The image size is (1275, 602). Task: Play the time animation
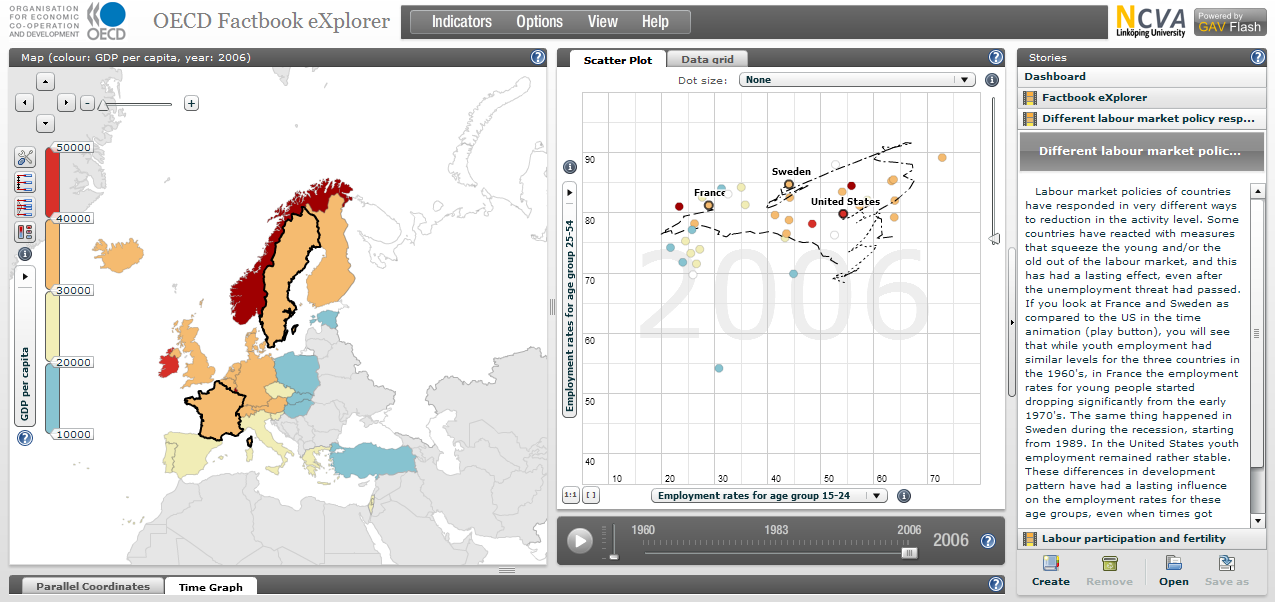[580, 541]
